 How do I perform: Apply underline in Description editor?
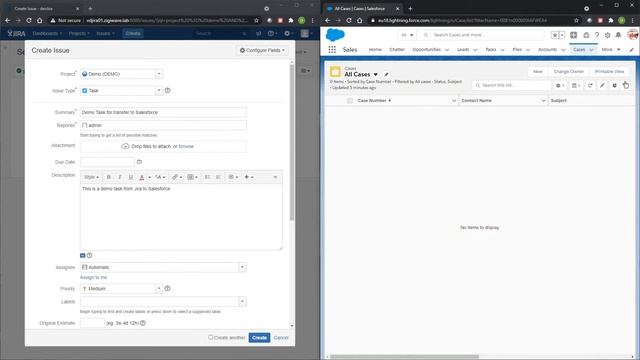131,177
